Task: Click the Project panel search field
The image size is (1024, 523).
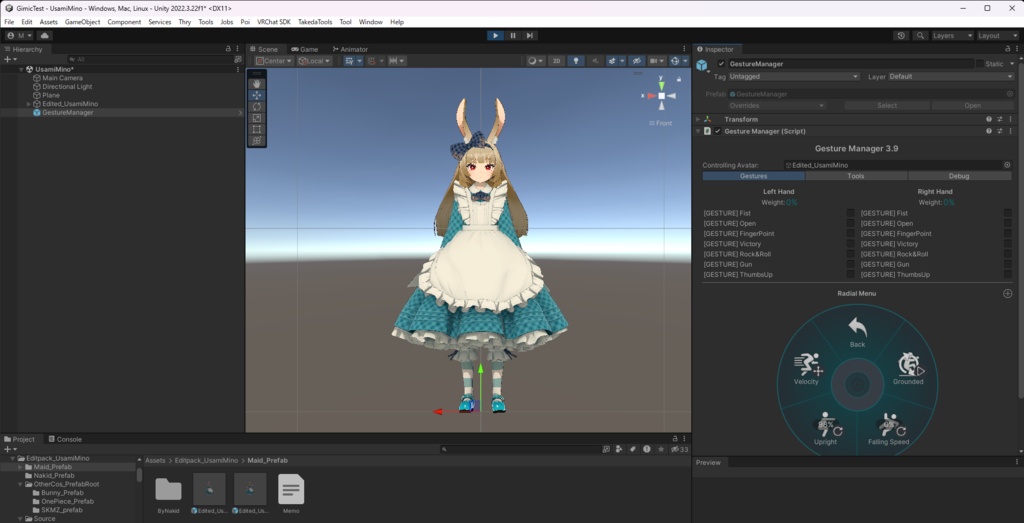Action: click(x=520, y=449)
